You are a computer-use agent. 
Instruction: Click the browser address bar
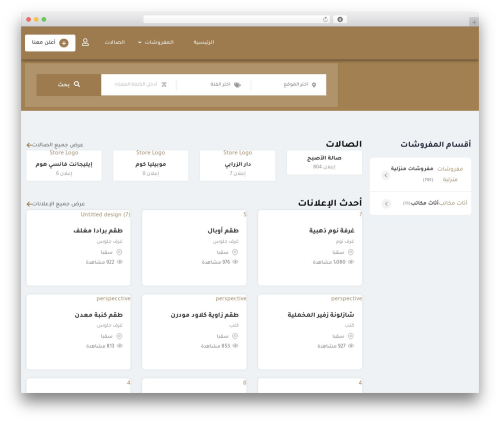tap(236, 19)
